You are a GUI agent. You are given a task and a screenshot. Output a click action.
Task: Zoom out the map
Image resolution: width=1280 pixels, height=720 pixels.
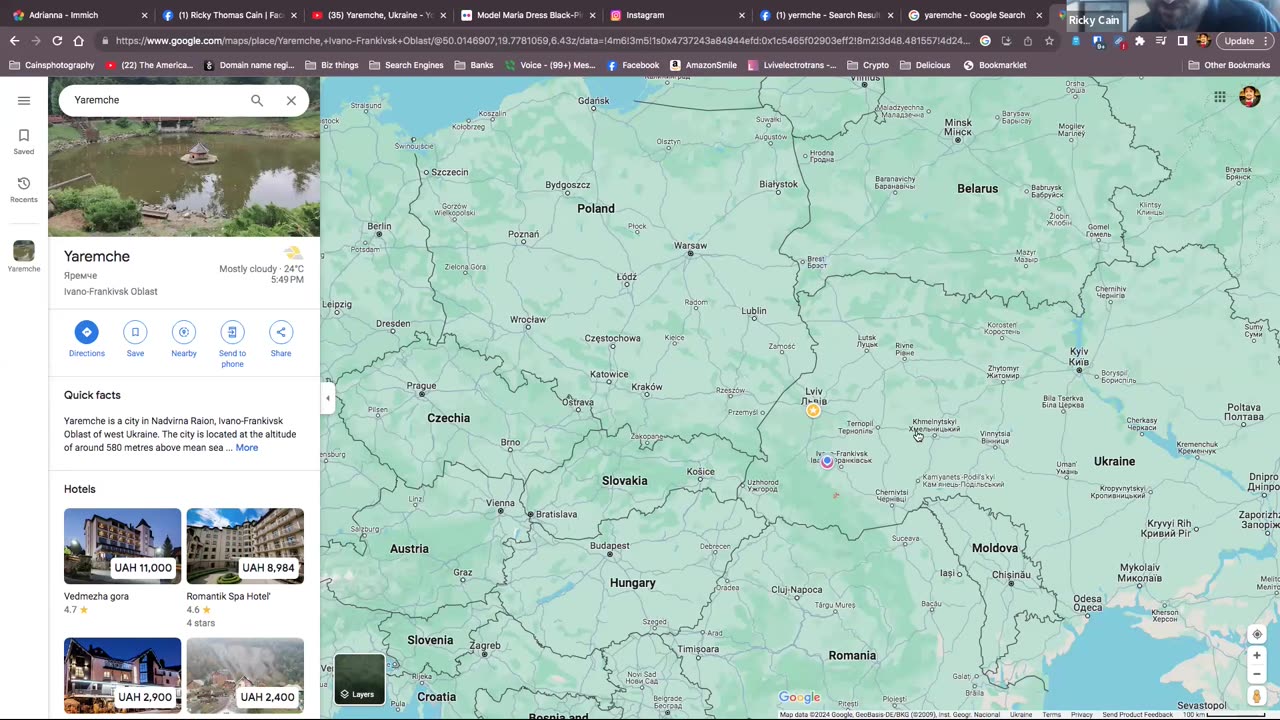coord(1257,674)
